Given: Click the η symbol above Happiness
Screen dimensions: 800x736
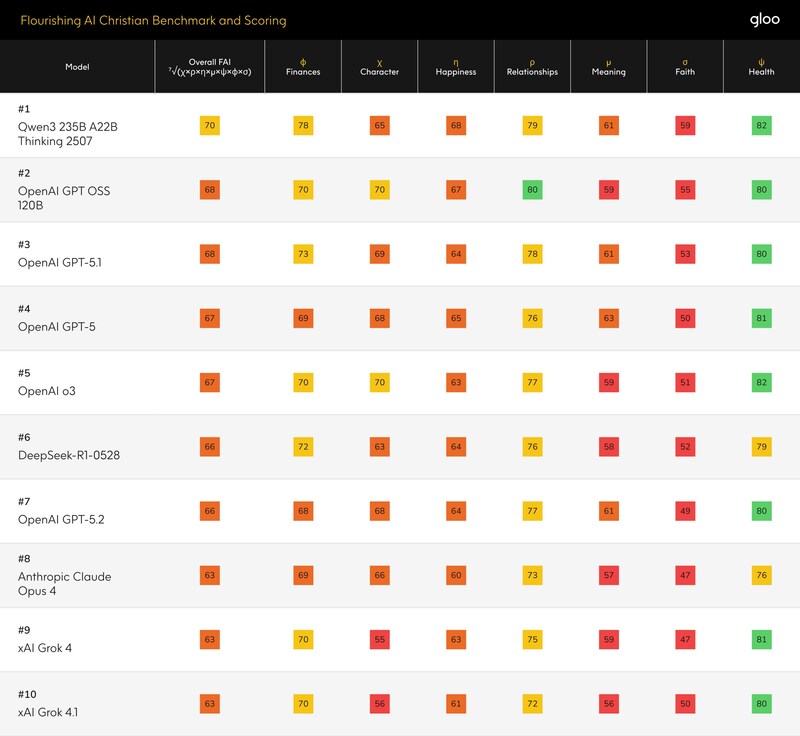Looking at the screenshot, I should tap(456, 61).
